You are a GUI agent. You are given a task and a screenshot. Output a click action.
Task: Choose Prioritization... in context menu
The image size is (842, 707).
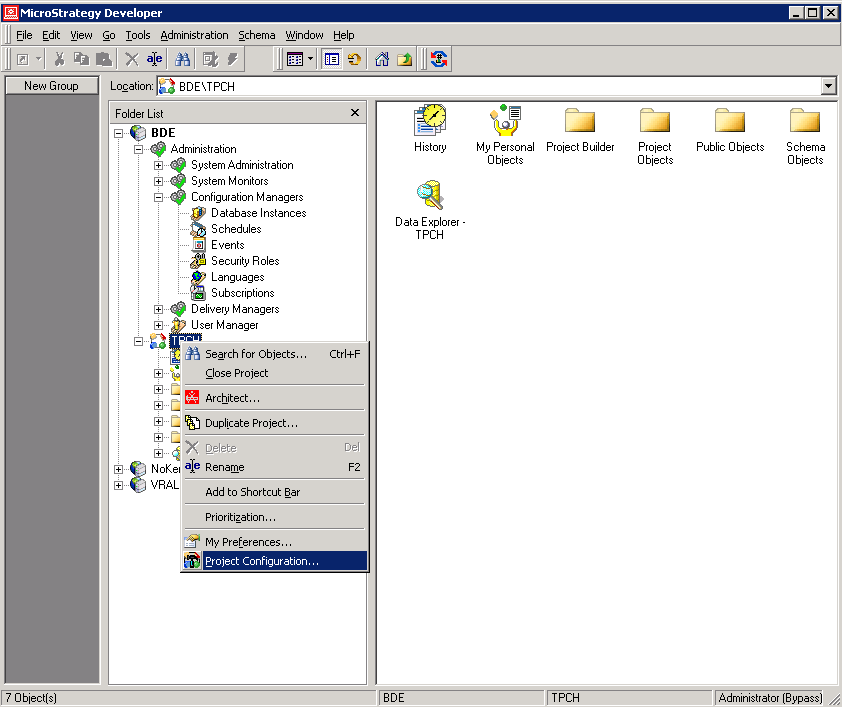tap(275, 517)
